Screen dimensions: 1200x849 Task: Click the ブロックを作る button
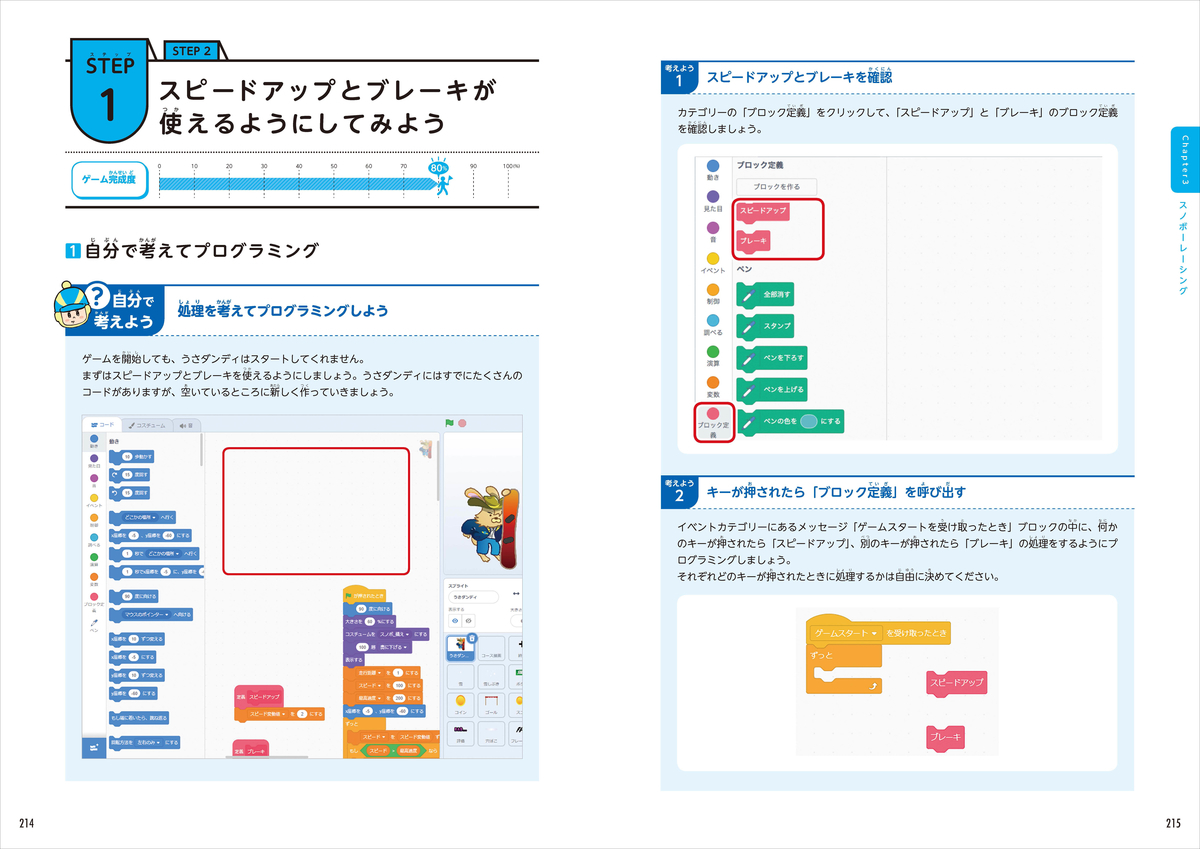[x=777, y=187]
